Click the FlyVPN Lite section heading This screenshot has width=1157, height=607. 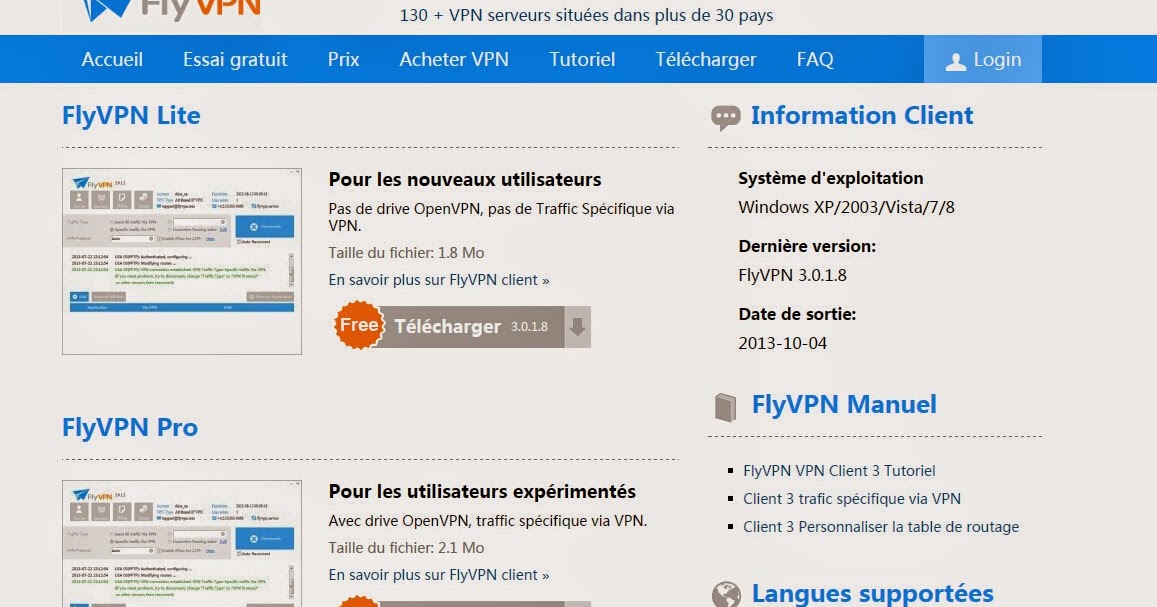pyautogui.click(x=131, y=116)
